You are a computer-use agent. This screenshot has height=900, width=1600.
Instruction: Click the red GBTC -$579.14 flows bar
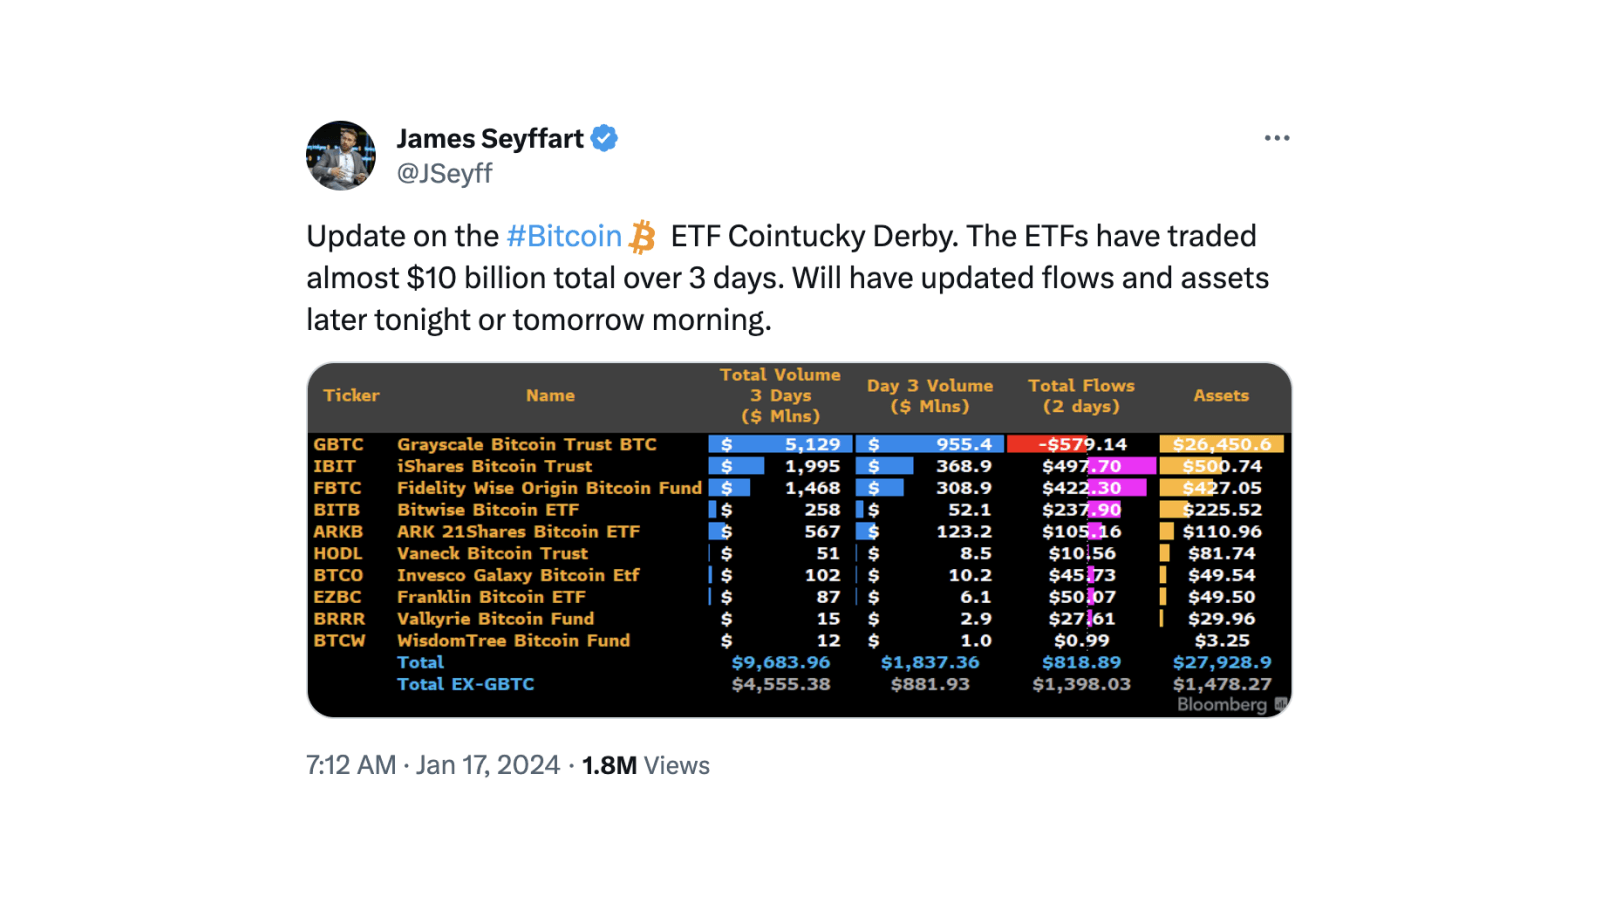tap(1047, 444)
